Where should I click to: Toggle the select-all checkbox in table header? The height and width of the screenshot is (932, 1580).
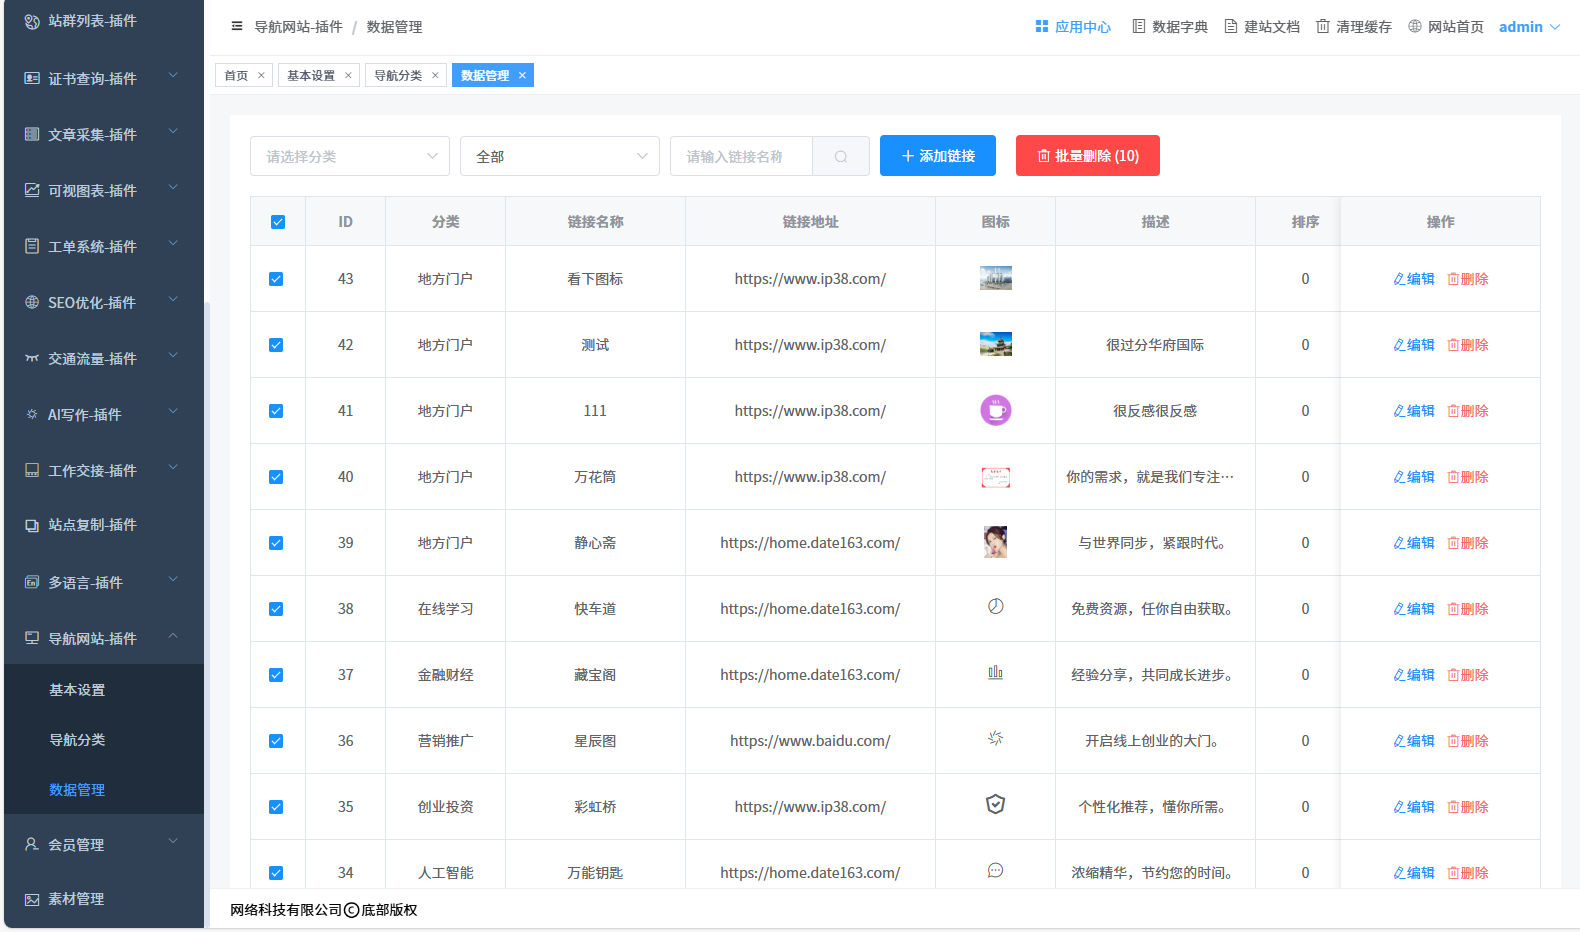coord(278,222)
